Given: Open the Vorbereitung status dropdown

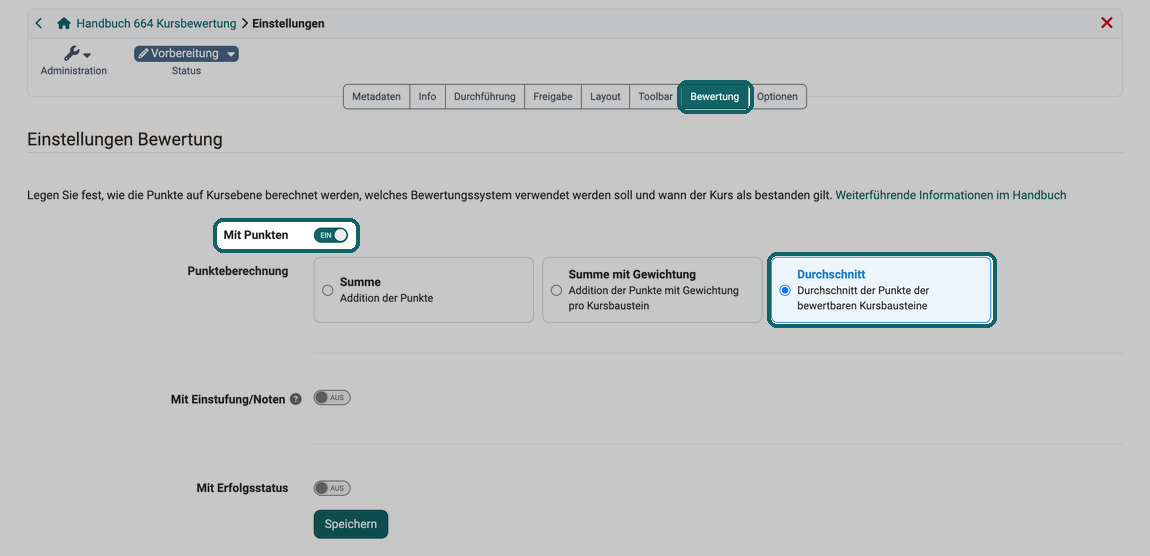Looking at the screenshot, I should (x=186, y=54).
